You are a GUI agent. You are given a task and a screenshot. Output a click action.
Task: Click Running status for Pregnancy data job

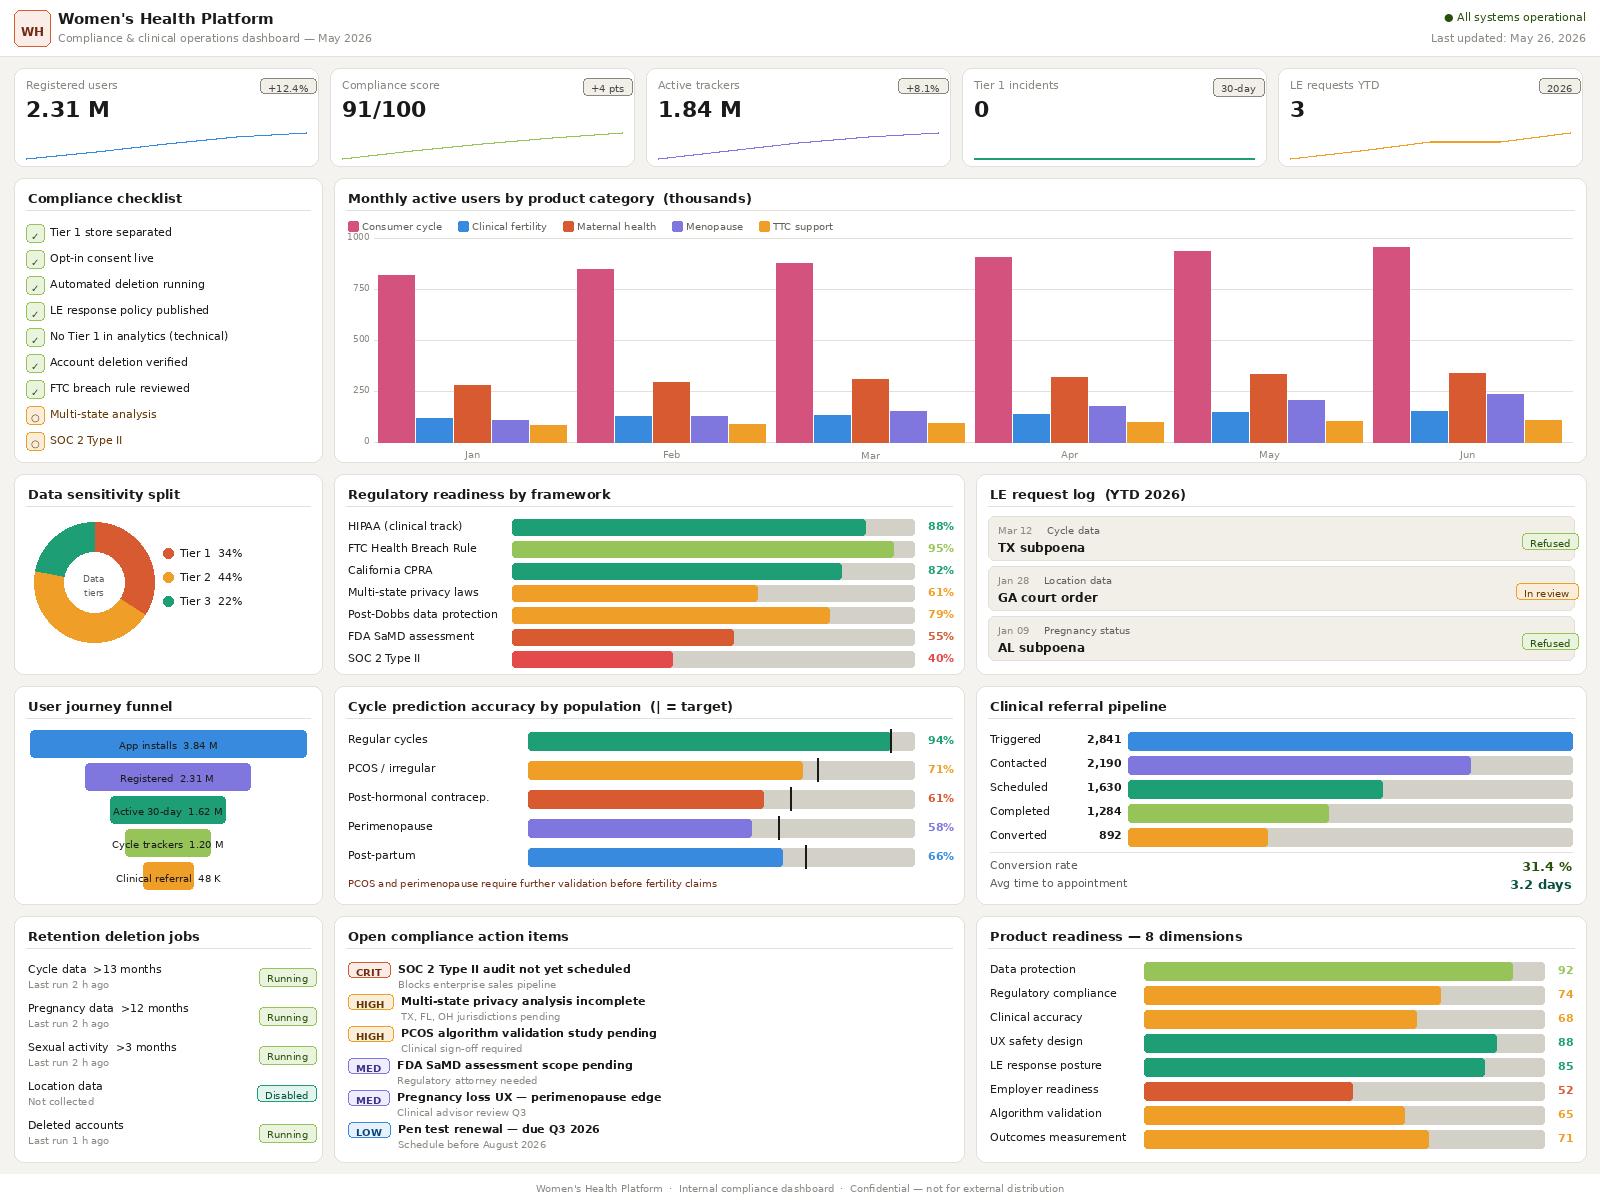click(288, 1017)
